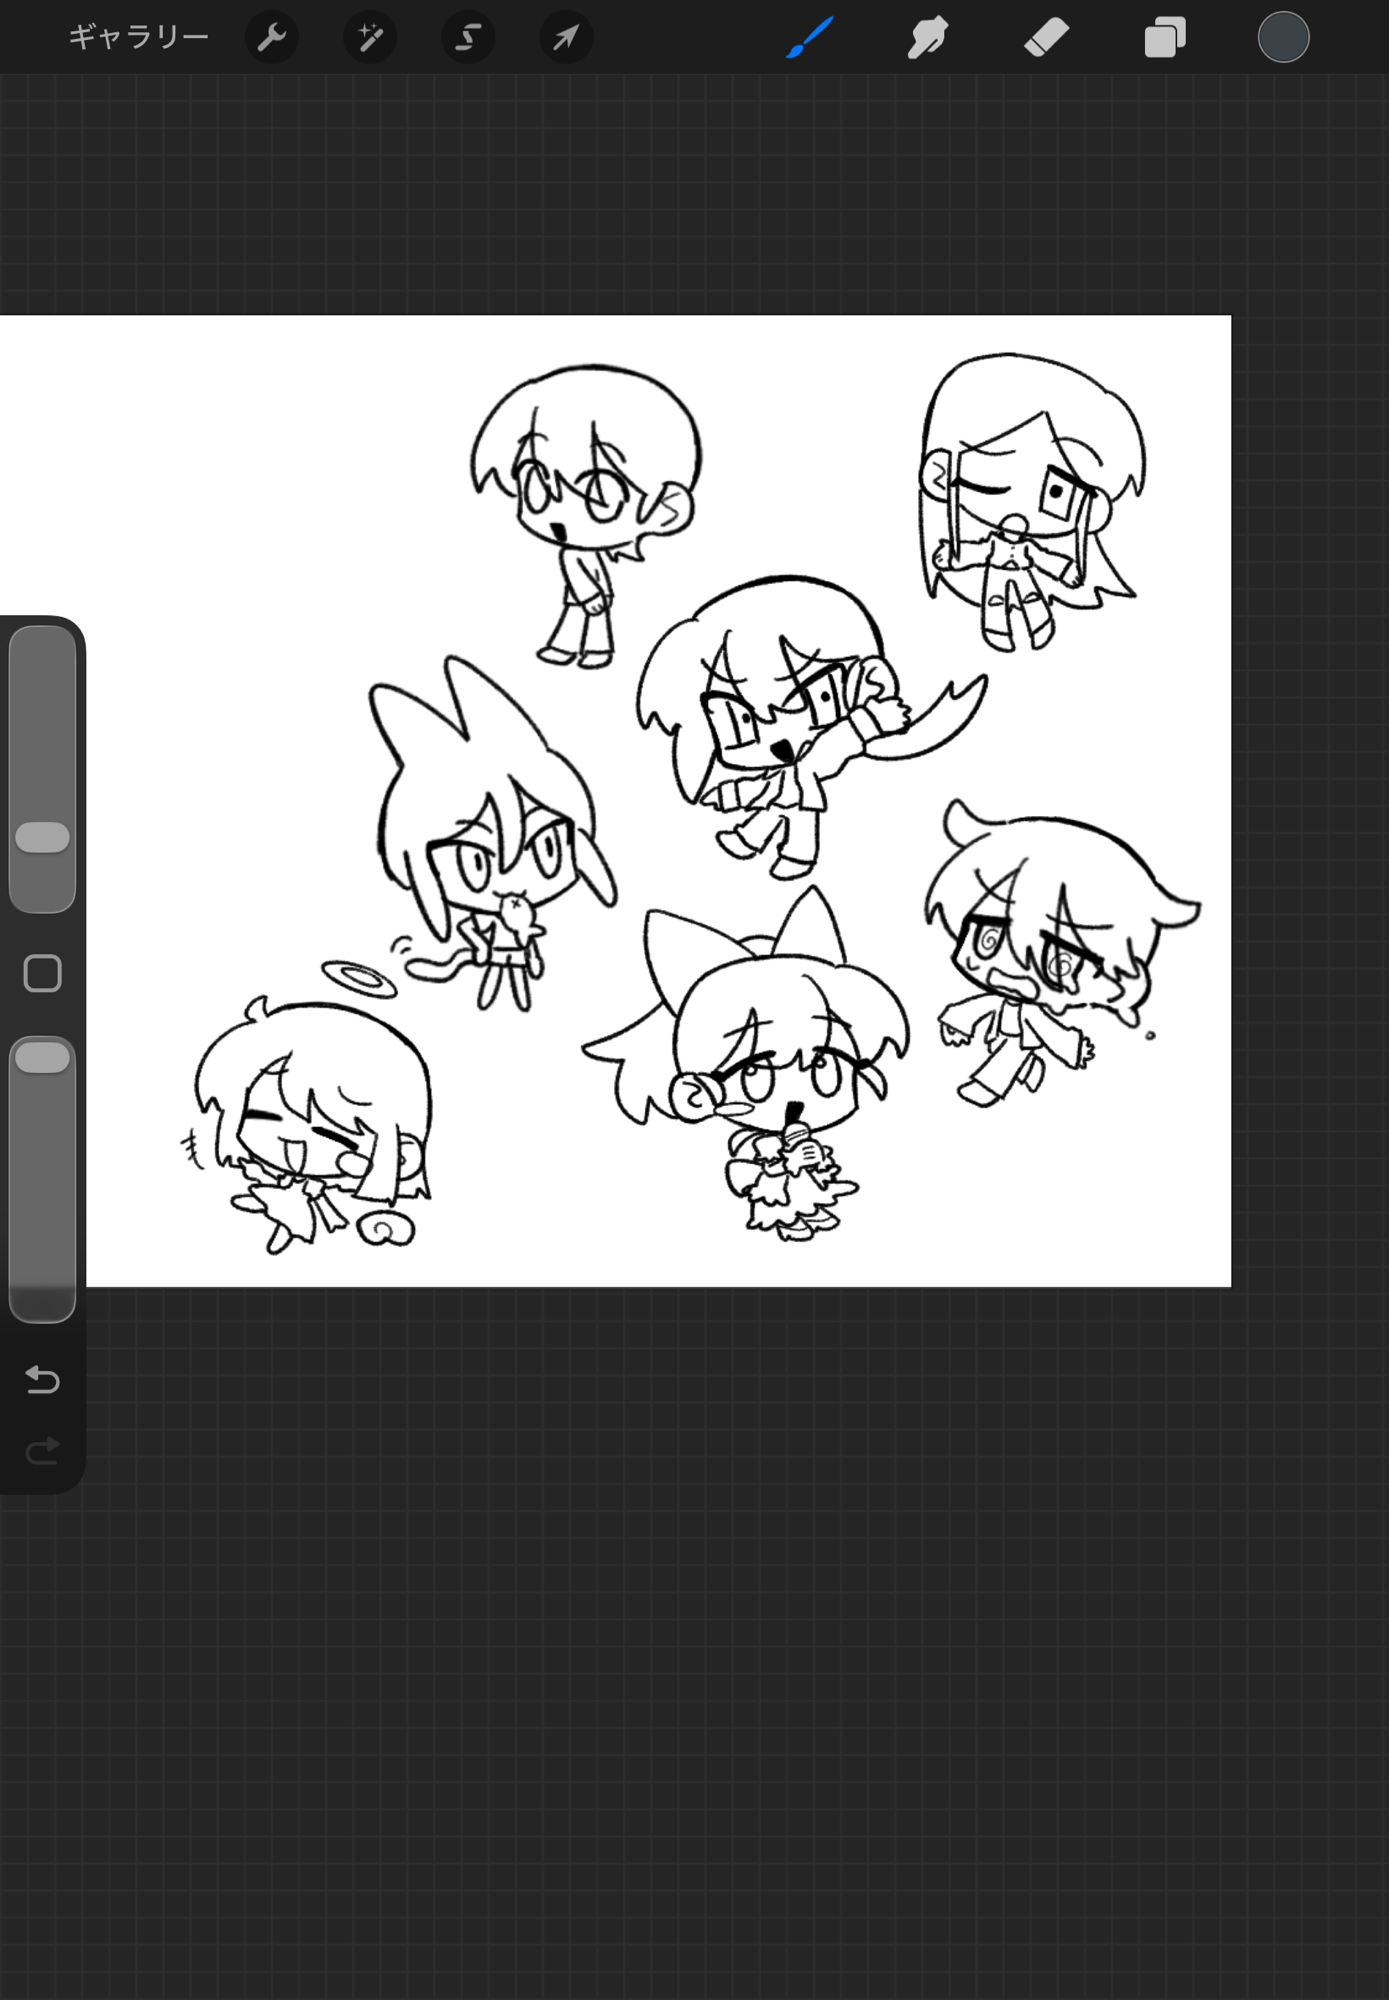The image size is (1389, 2000).
Task: Open the color picker circle
Action: [x=1283, y=38]
